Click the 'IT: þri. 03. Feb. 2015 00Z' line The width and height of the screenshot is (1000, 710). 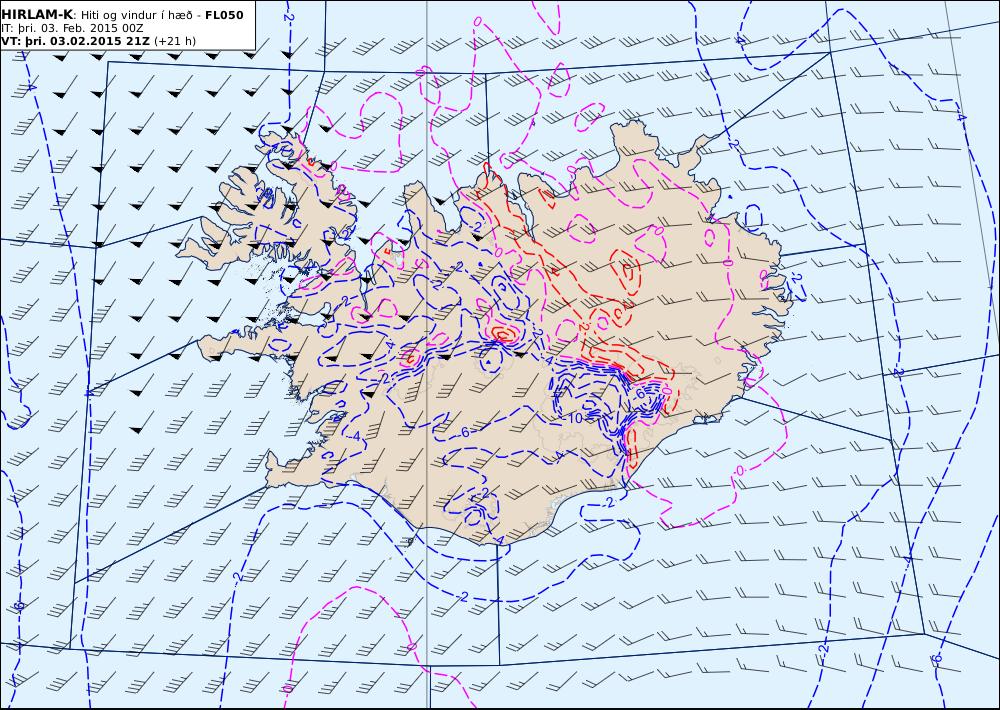point(72,28)
